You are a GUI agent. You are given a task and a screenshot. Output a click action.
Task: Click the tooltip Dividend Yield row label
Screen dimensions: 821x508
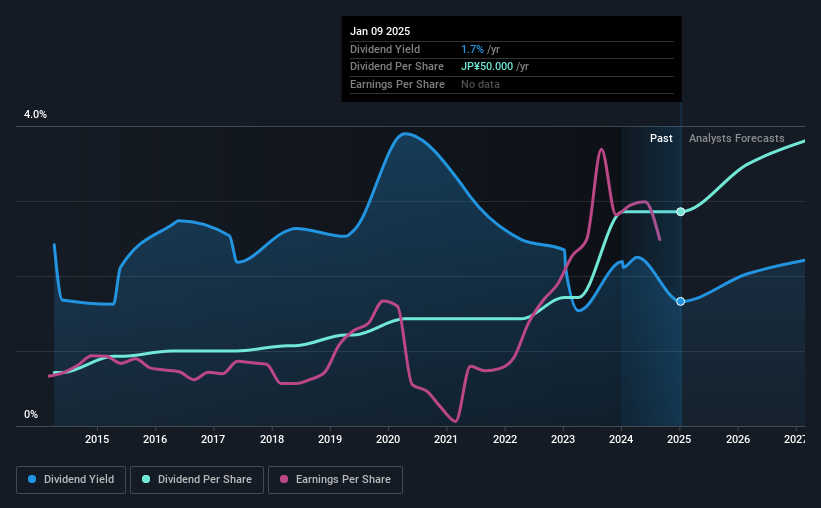click(x=385, y=49)
